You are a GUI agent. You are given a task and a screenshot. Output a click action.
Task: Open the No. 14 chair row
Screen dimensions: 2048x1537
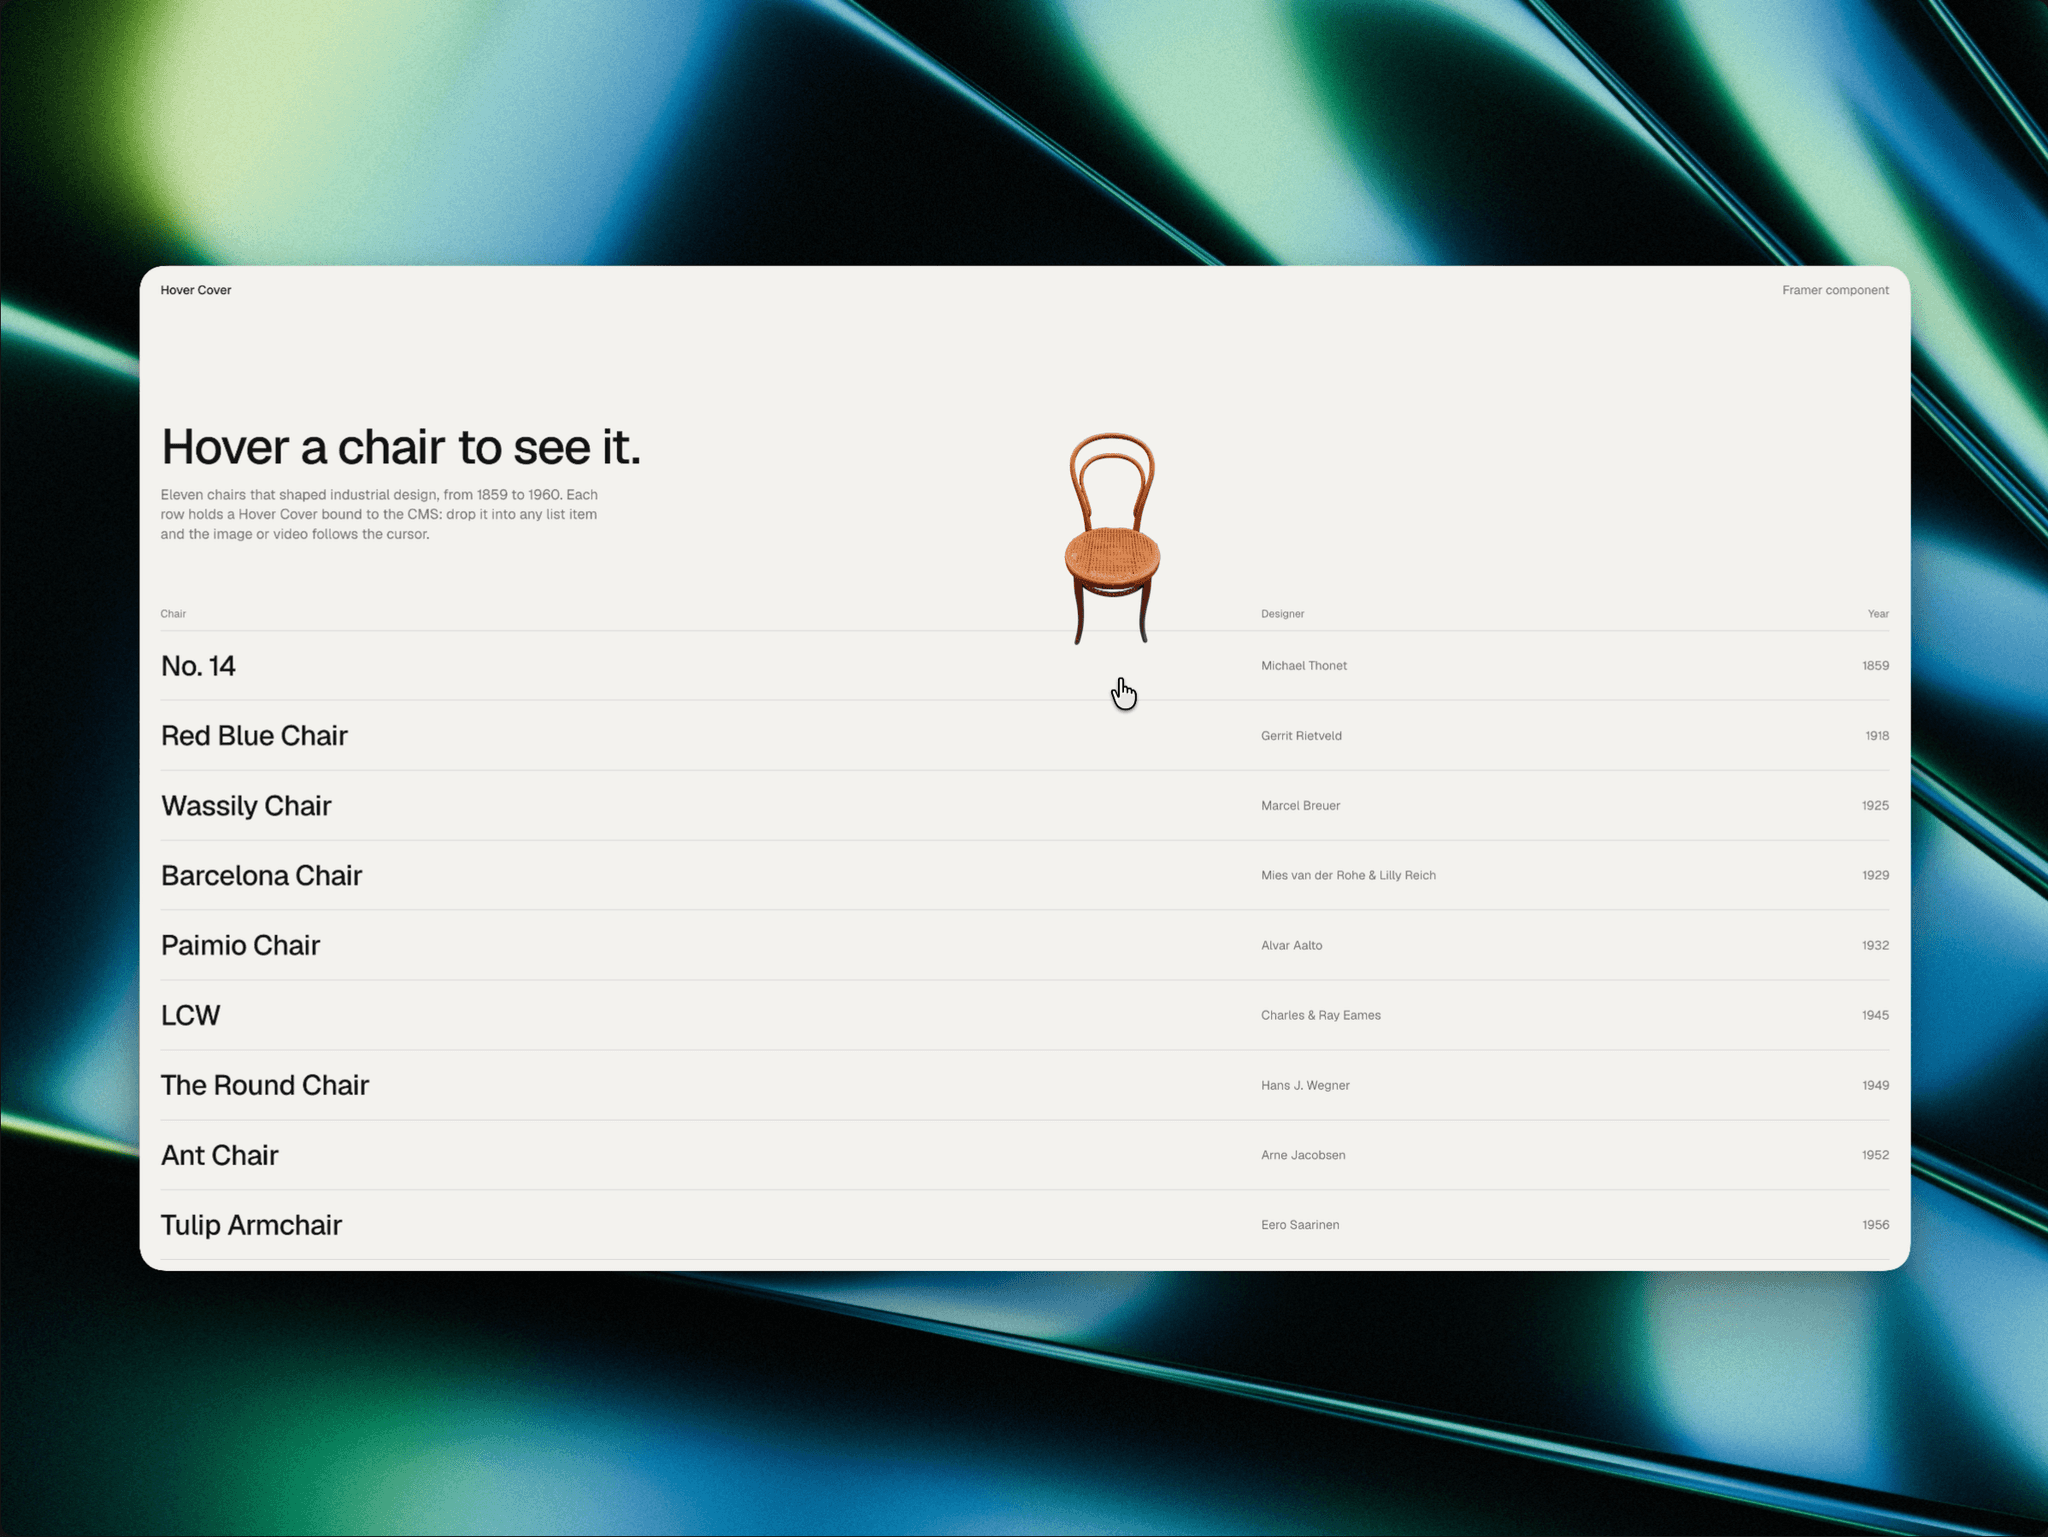1025,666
